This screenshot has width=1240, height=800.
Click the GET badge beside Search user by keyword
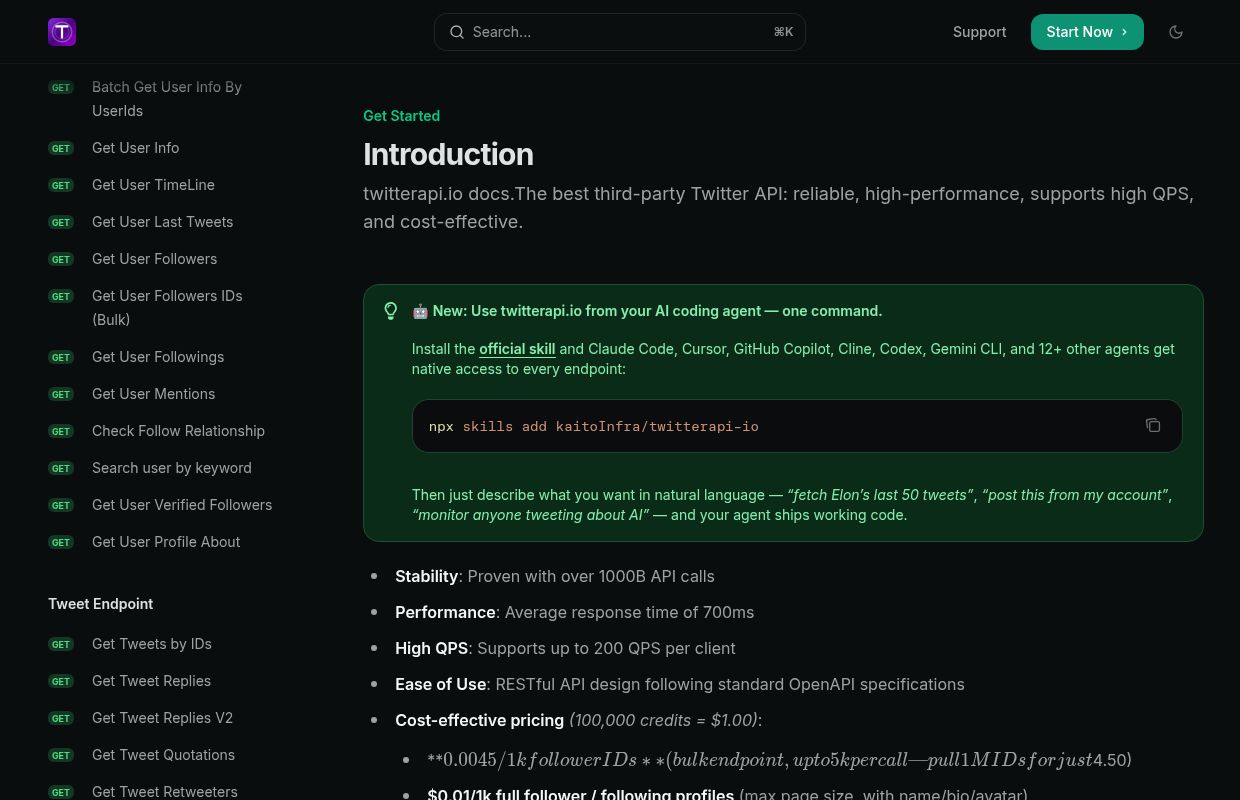tap(61, 468)
